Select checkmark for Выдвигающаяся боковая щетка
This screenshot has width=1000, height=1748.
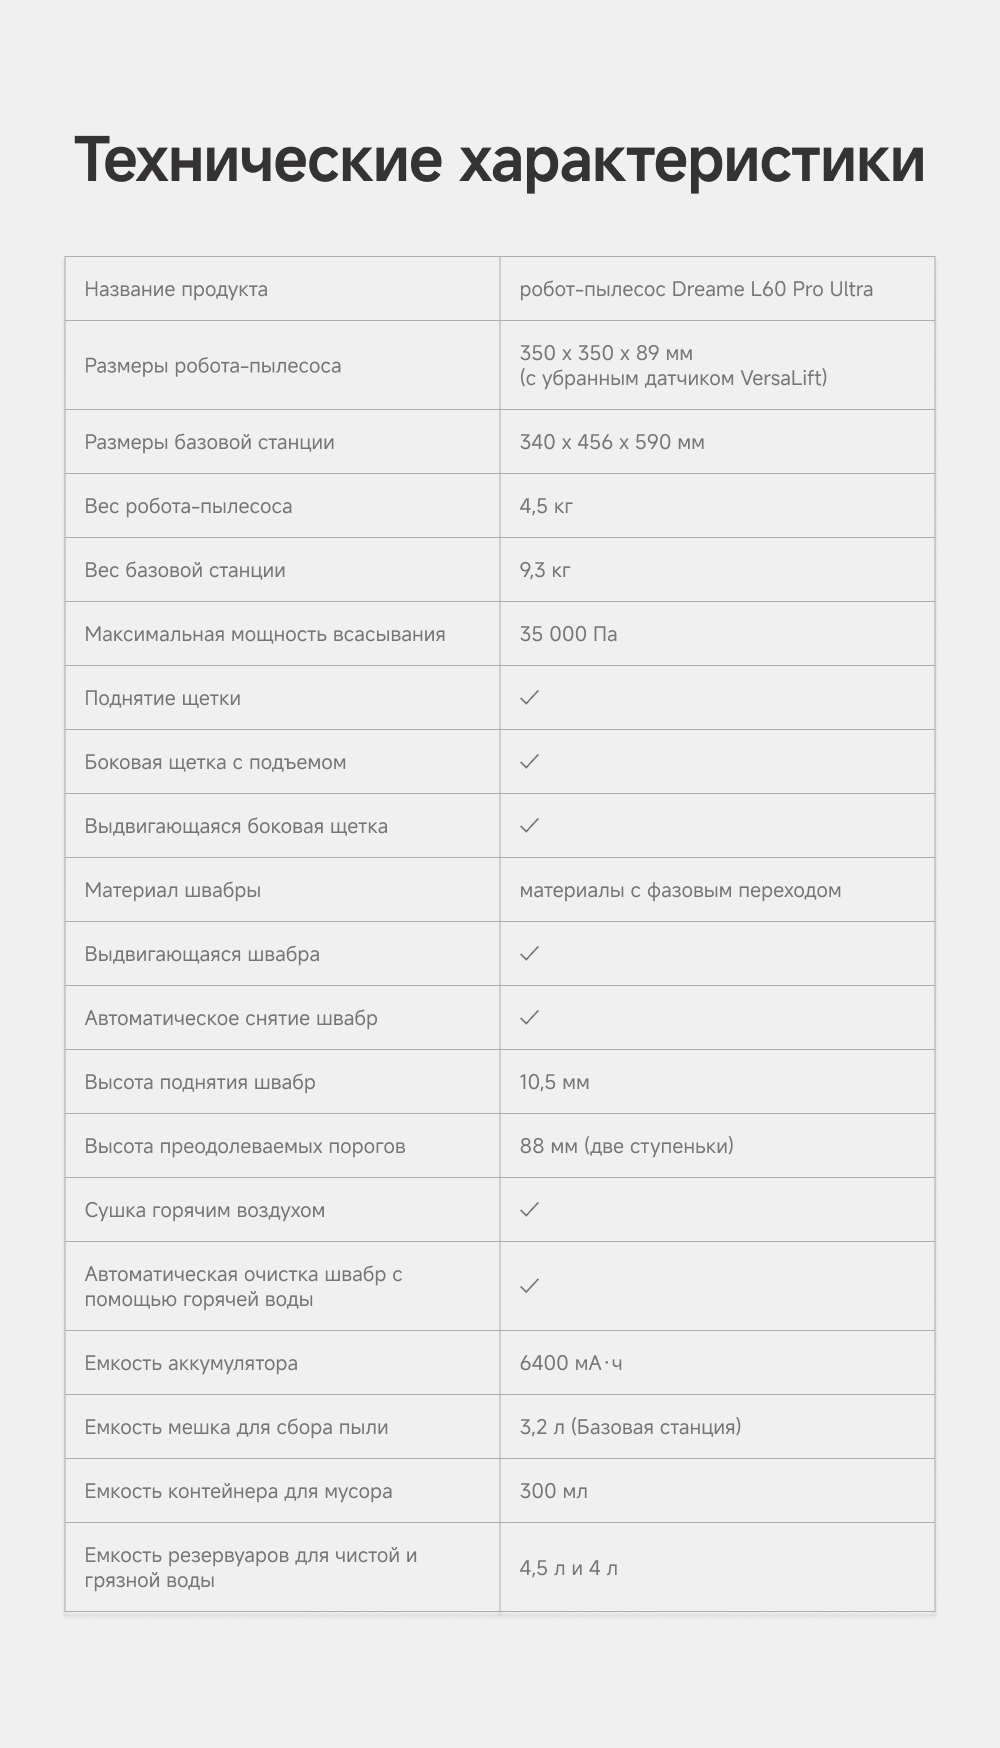click(530, 825)
